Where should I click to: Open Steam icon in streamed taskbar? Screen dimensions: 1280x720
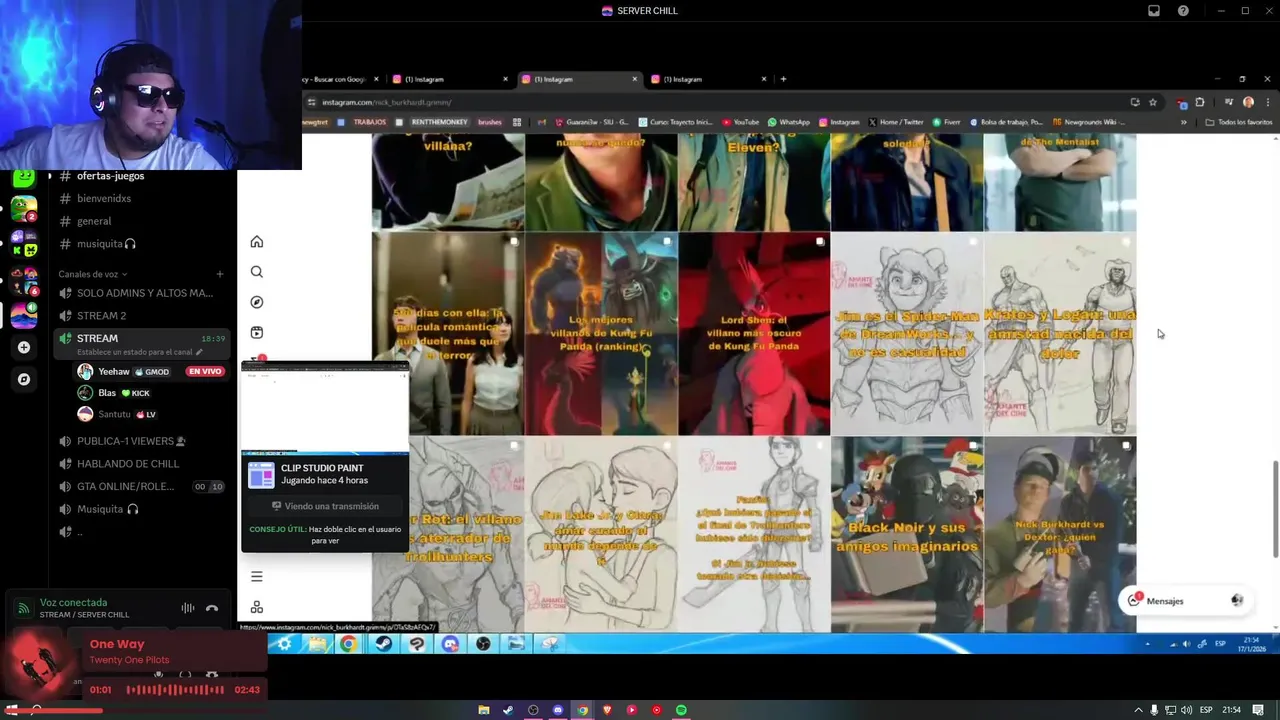coord(384,644)
